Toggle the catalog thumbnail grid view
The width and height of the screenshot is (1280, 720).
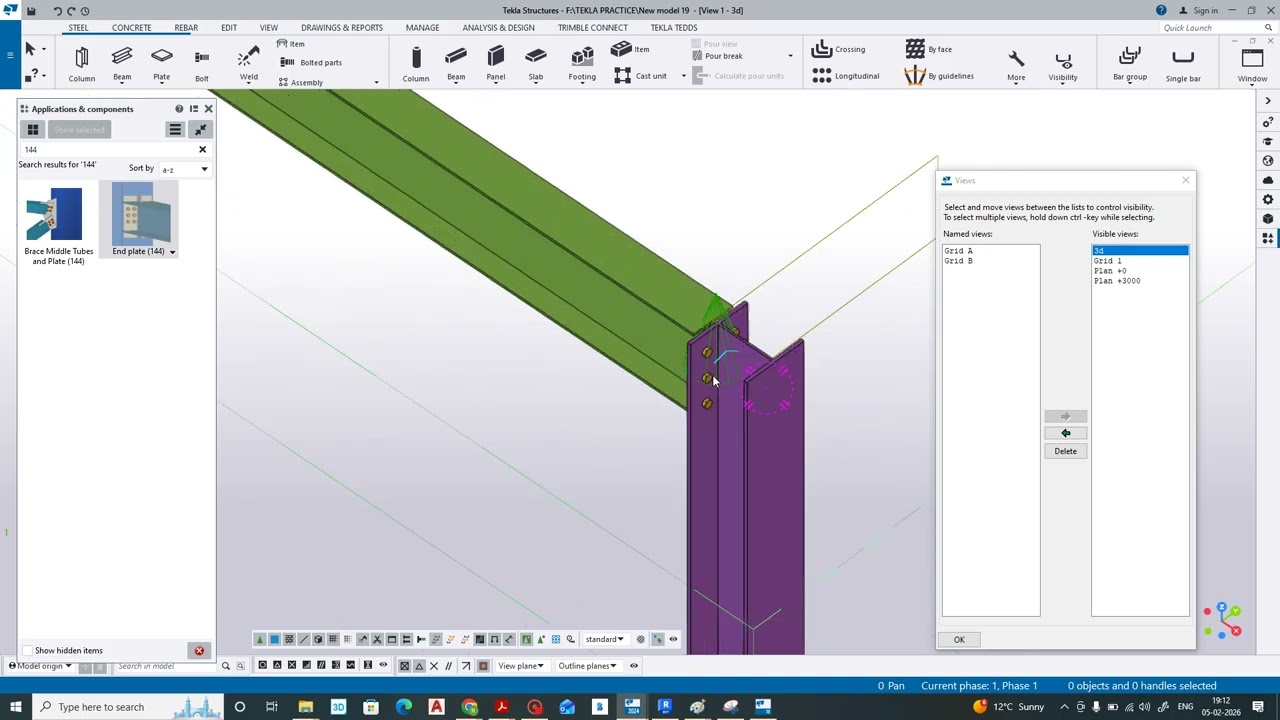point(33,129)
